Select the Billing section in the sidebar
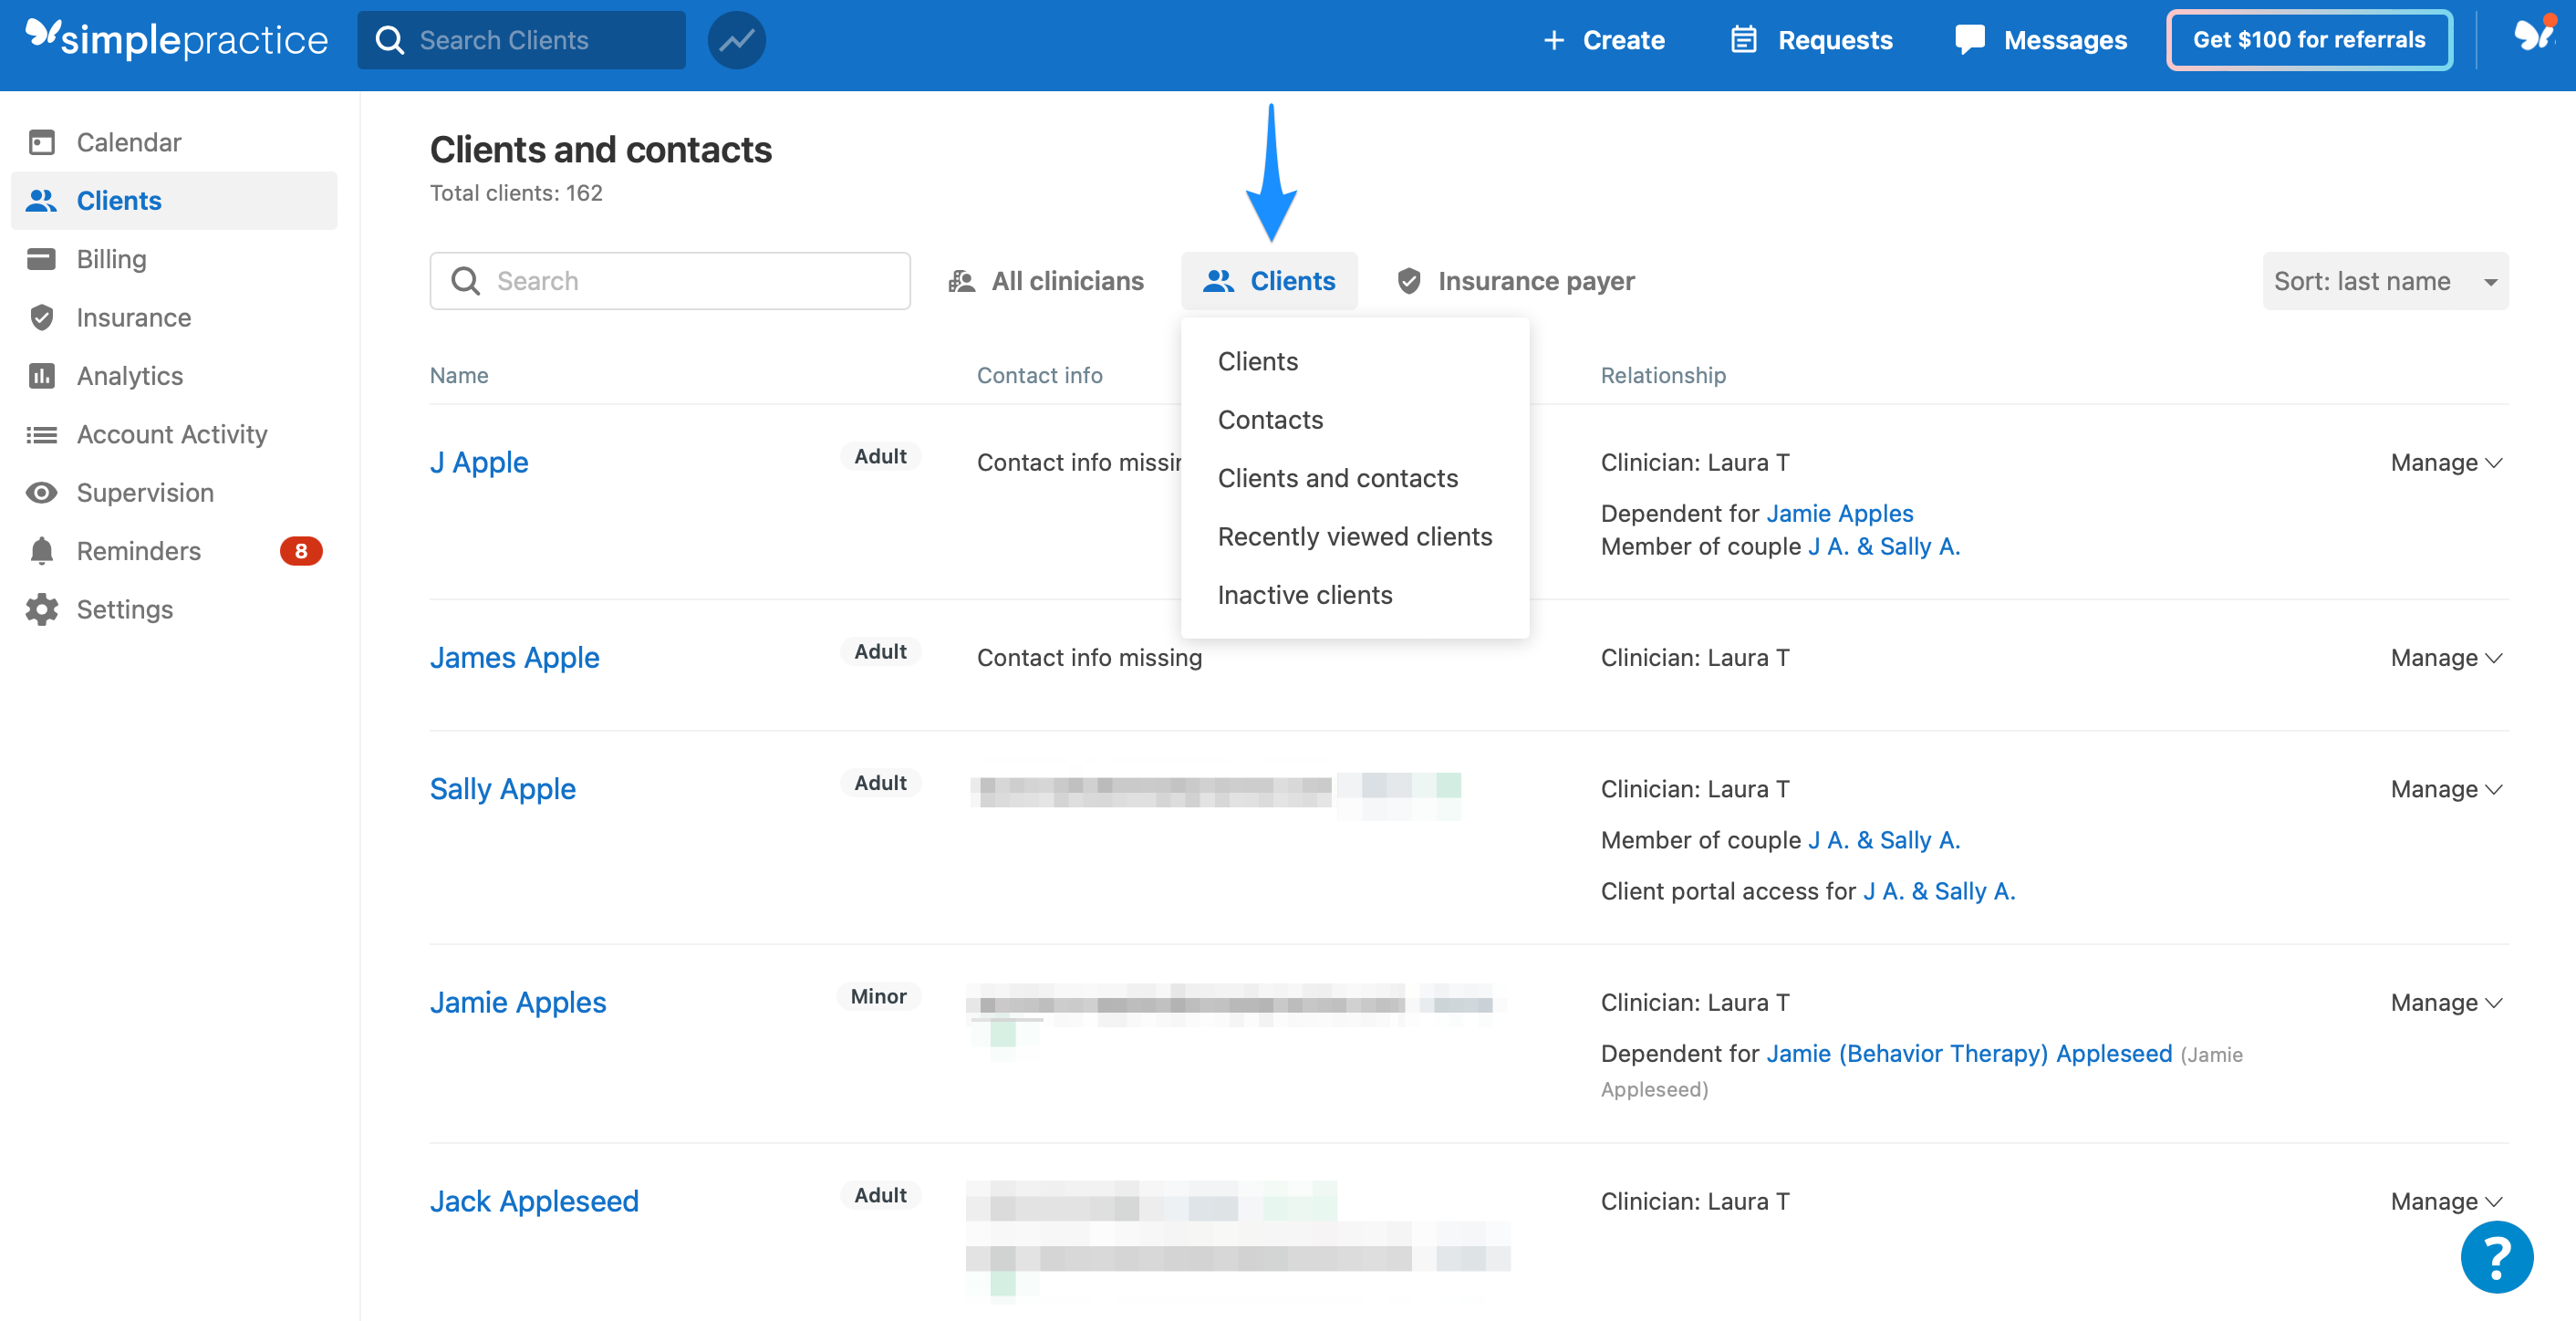This screenshot has width=2576, height=1321. coord(112,258)
